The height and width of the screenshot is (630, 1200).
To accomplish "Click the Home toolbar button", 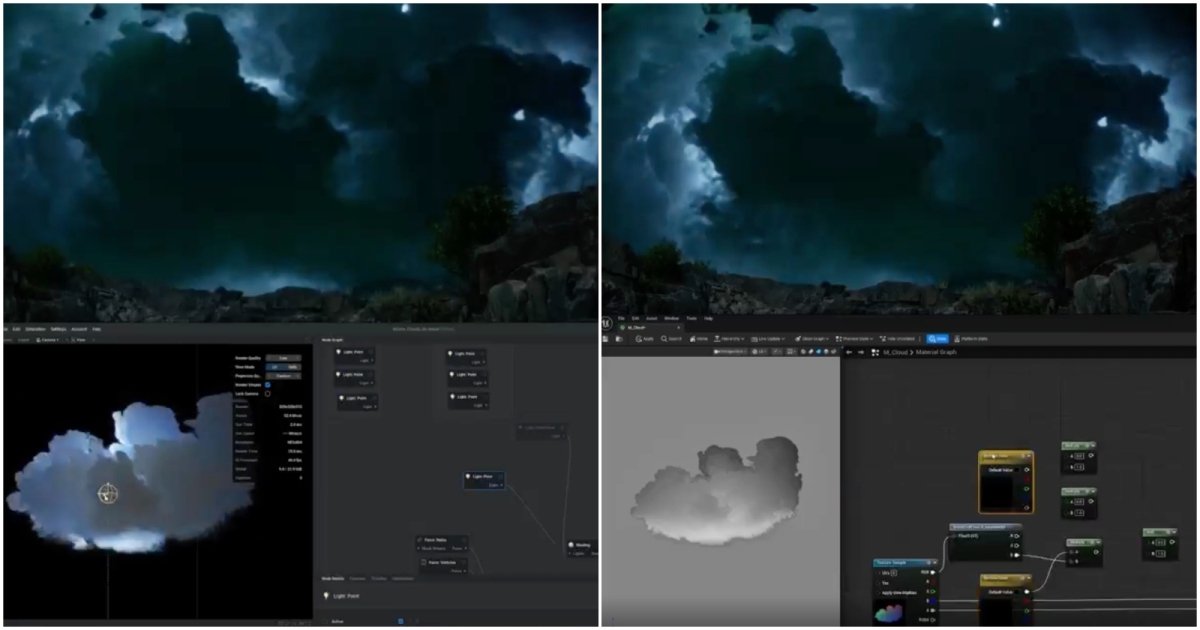I will pos(698,339).
